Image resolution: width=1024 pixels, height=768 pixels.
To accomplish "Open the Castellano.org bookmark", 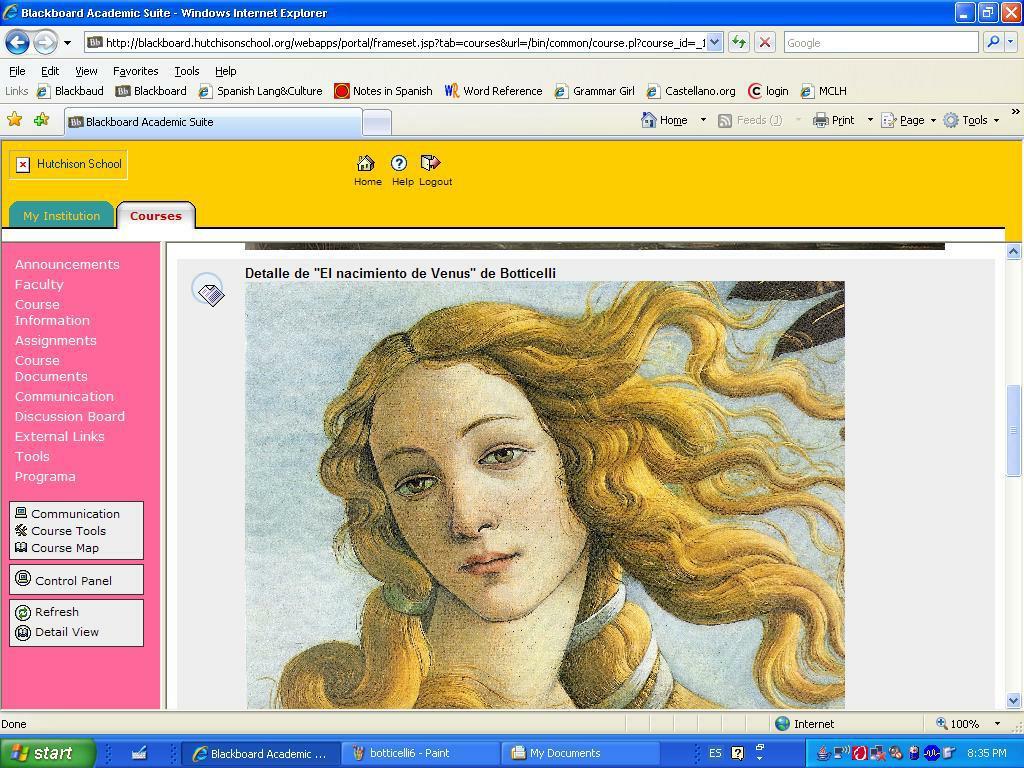I will (x=691, y=91).
